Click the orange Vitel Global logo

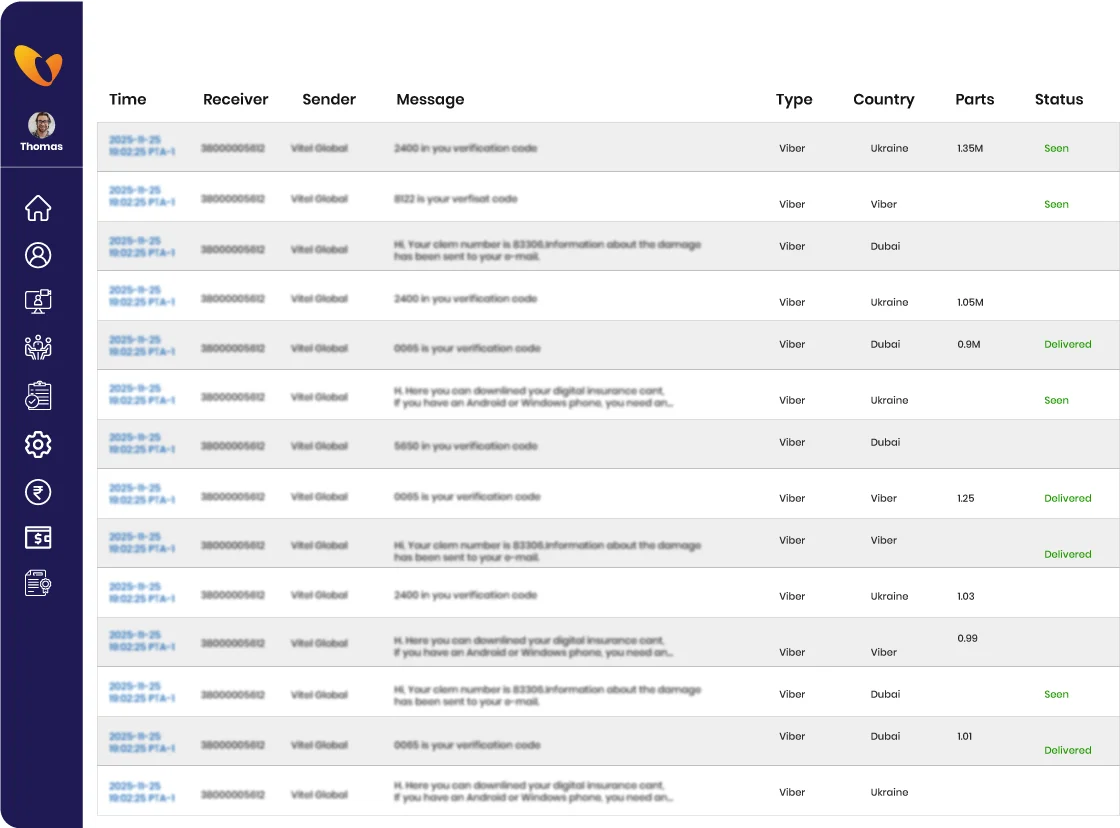(x=40, y=66)
